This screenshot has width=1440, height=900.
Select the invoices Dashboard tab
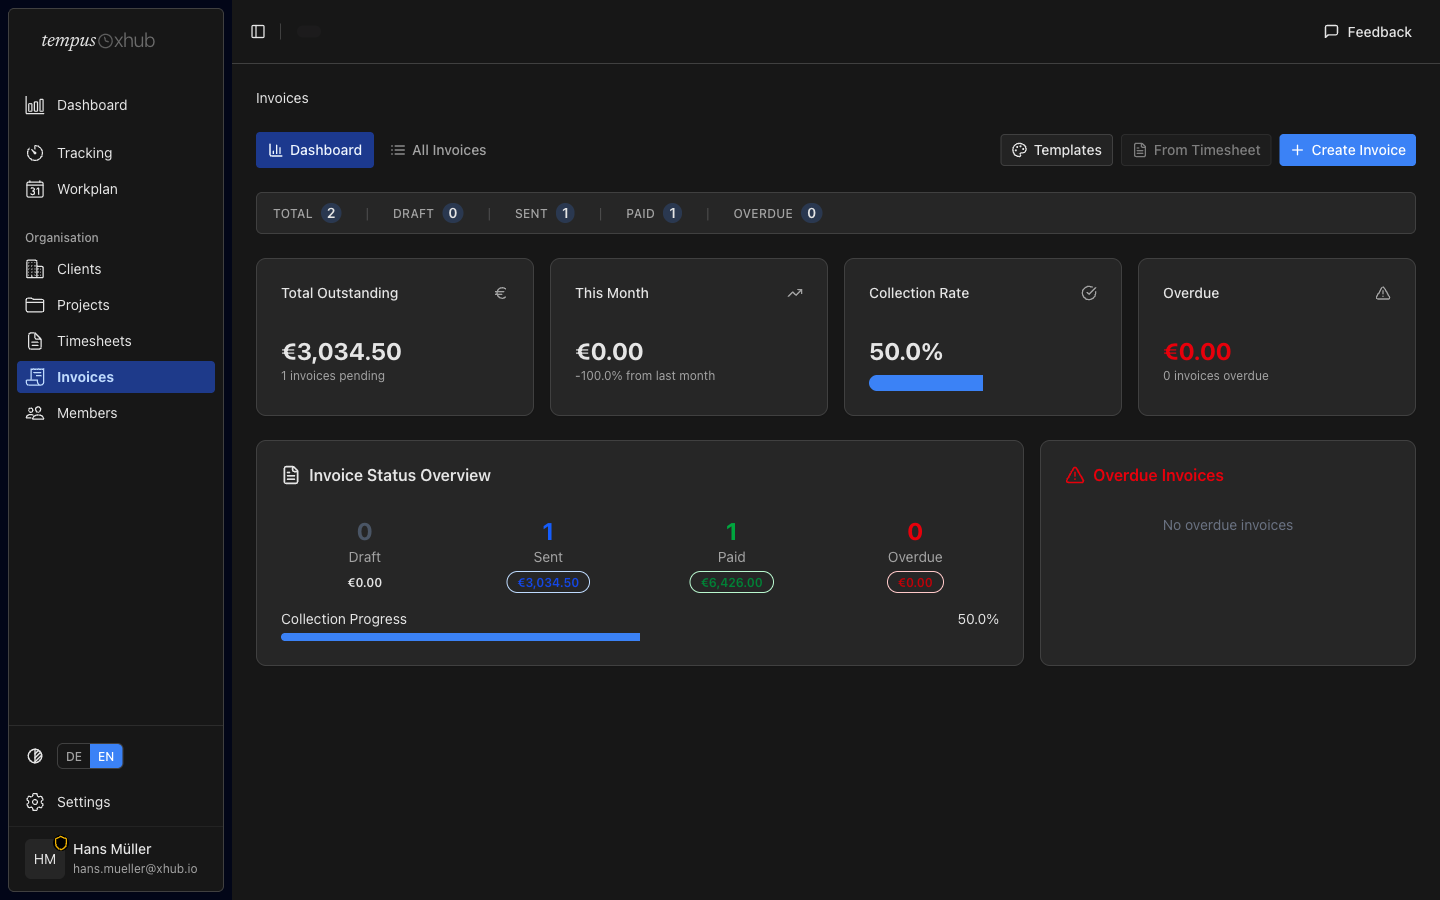tap(315, 150)
